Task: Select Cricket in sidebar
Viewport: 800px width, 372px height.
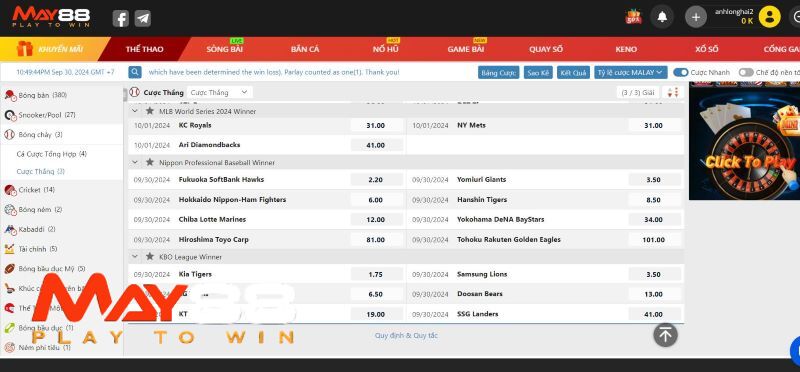Action: (61, 190)
